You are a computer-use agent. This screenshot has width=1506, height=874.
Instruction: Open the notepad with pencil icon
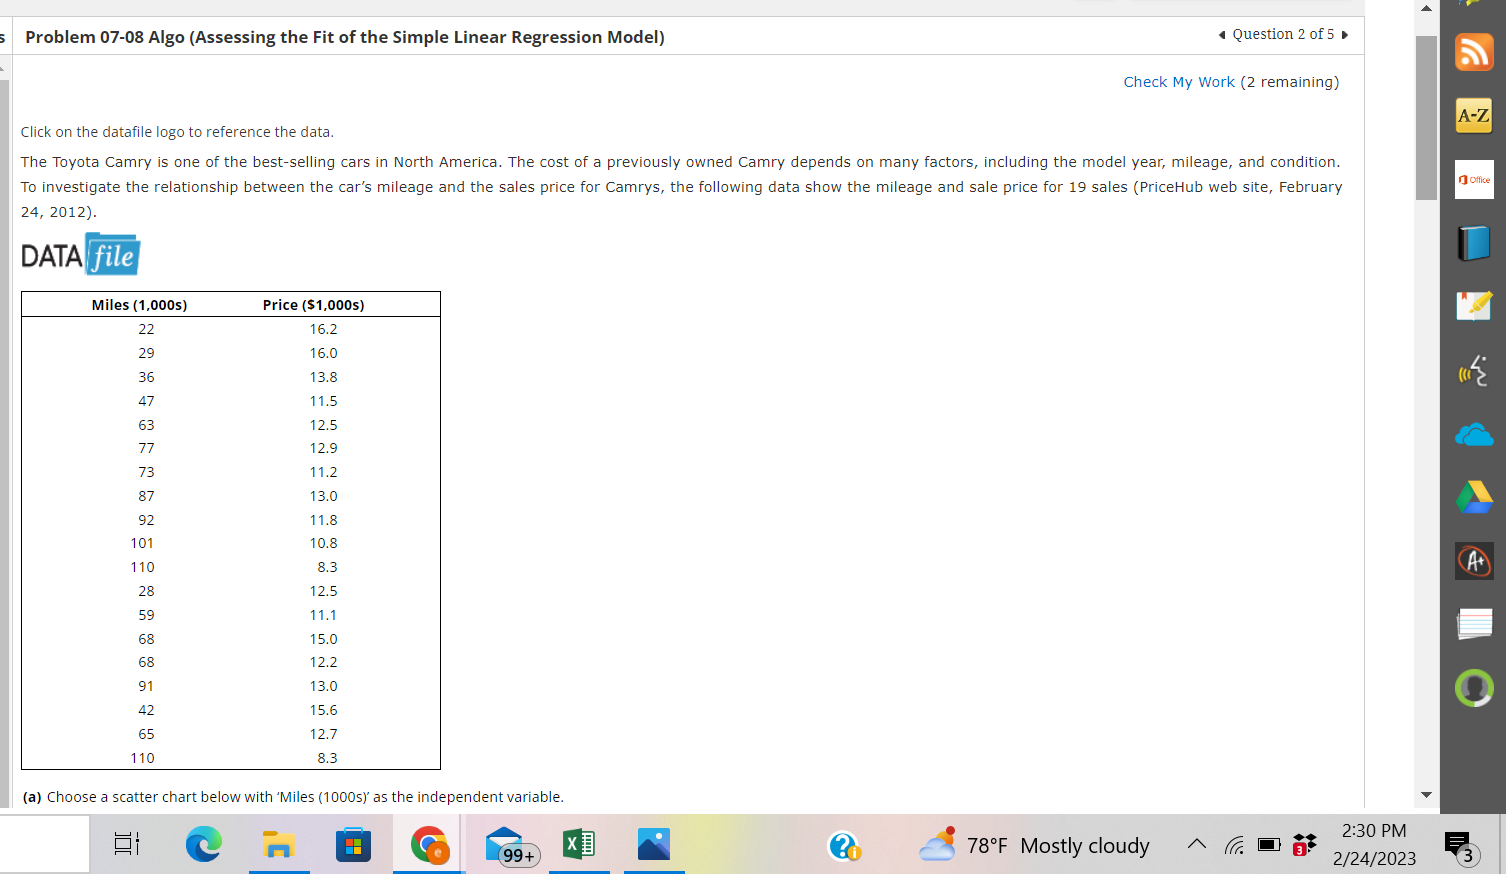1474,306
